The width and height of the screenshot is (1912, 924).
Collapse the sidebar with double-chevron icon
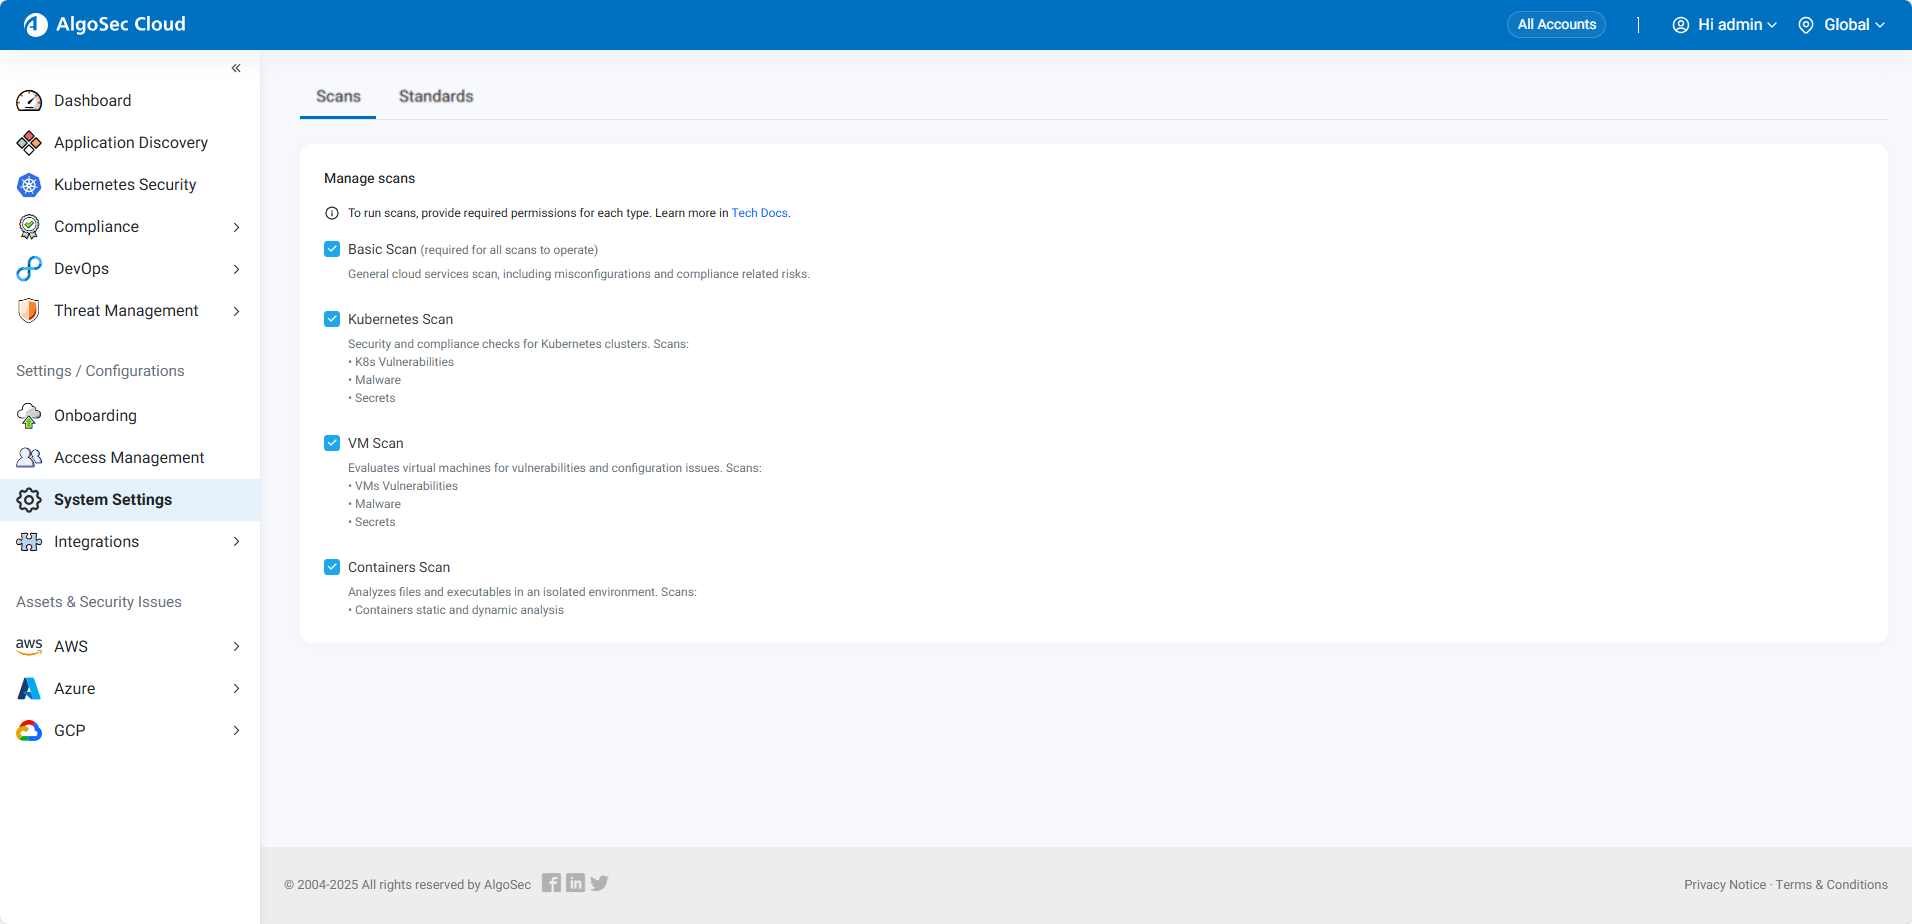pos(236,68)
